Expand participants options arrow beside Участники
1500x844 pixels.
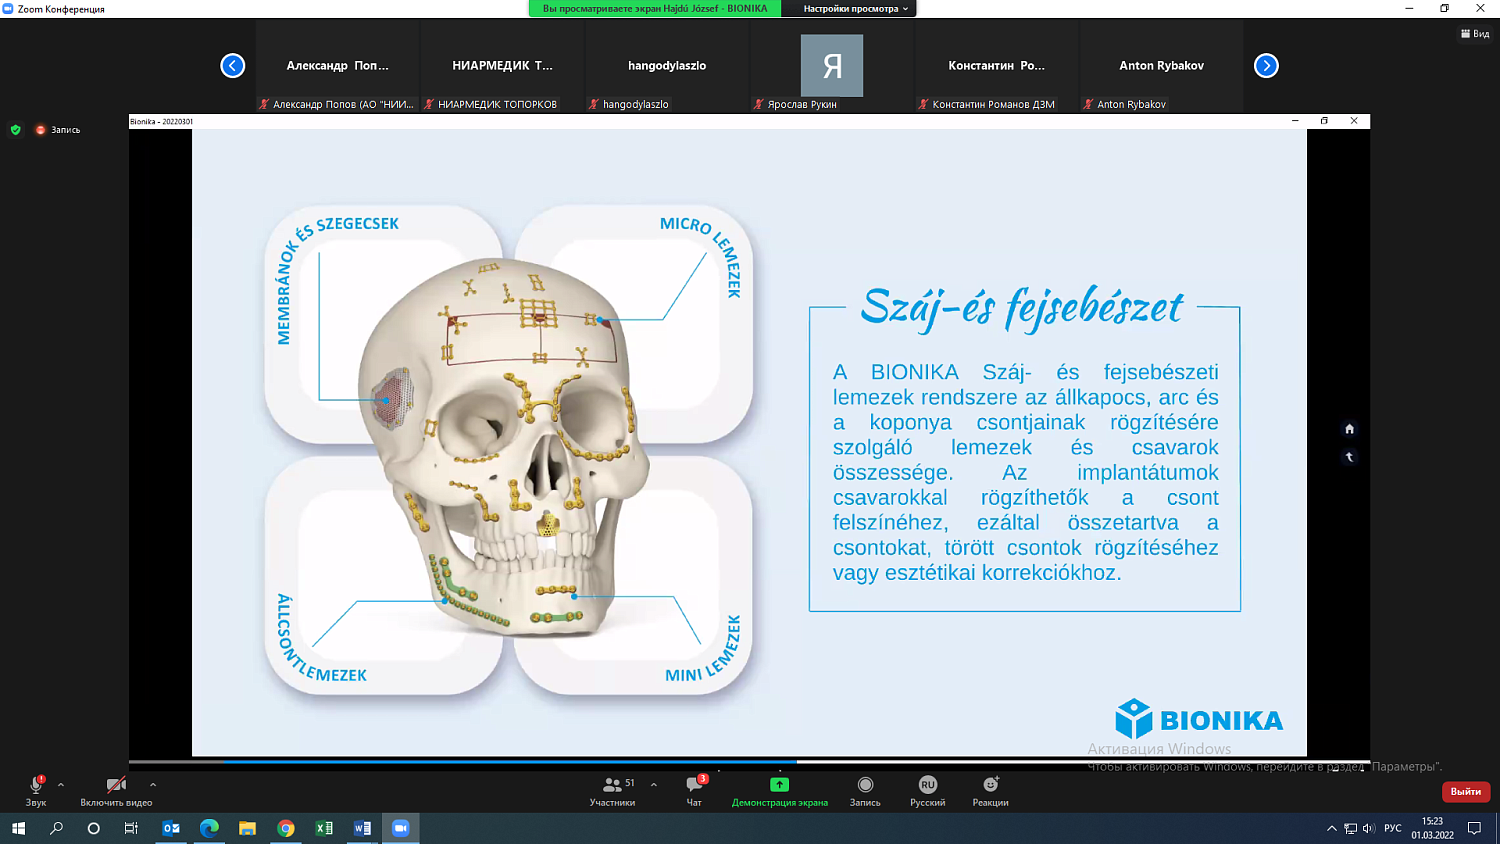click(x=654, y=785)
